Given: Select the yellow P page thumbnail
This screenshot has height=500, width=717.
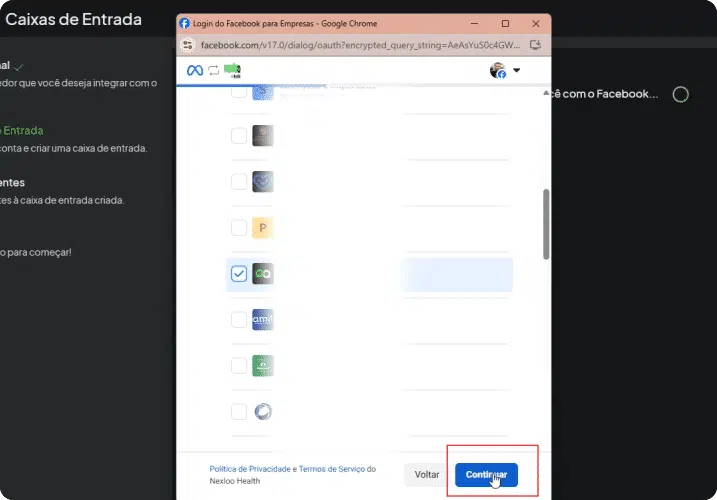Looking at the screenshot, I should point(263,228).
